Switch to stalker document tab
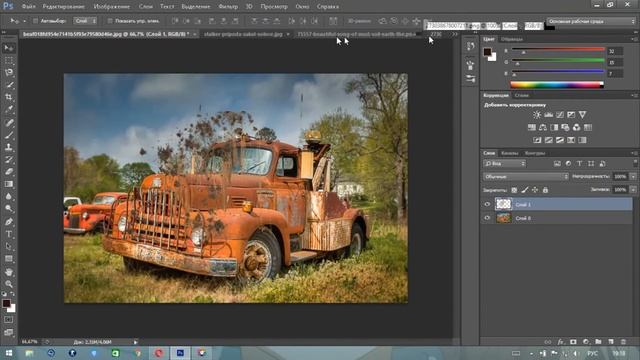Viewport: 640px width, 360px height. coord(243,34)
